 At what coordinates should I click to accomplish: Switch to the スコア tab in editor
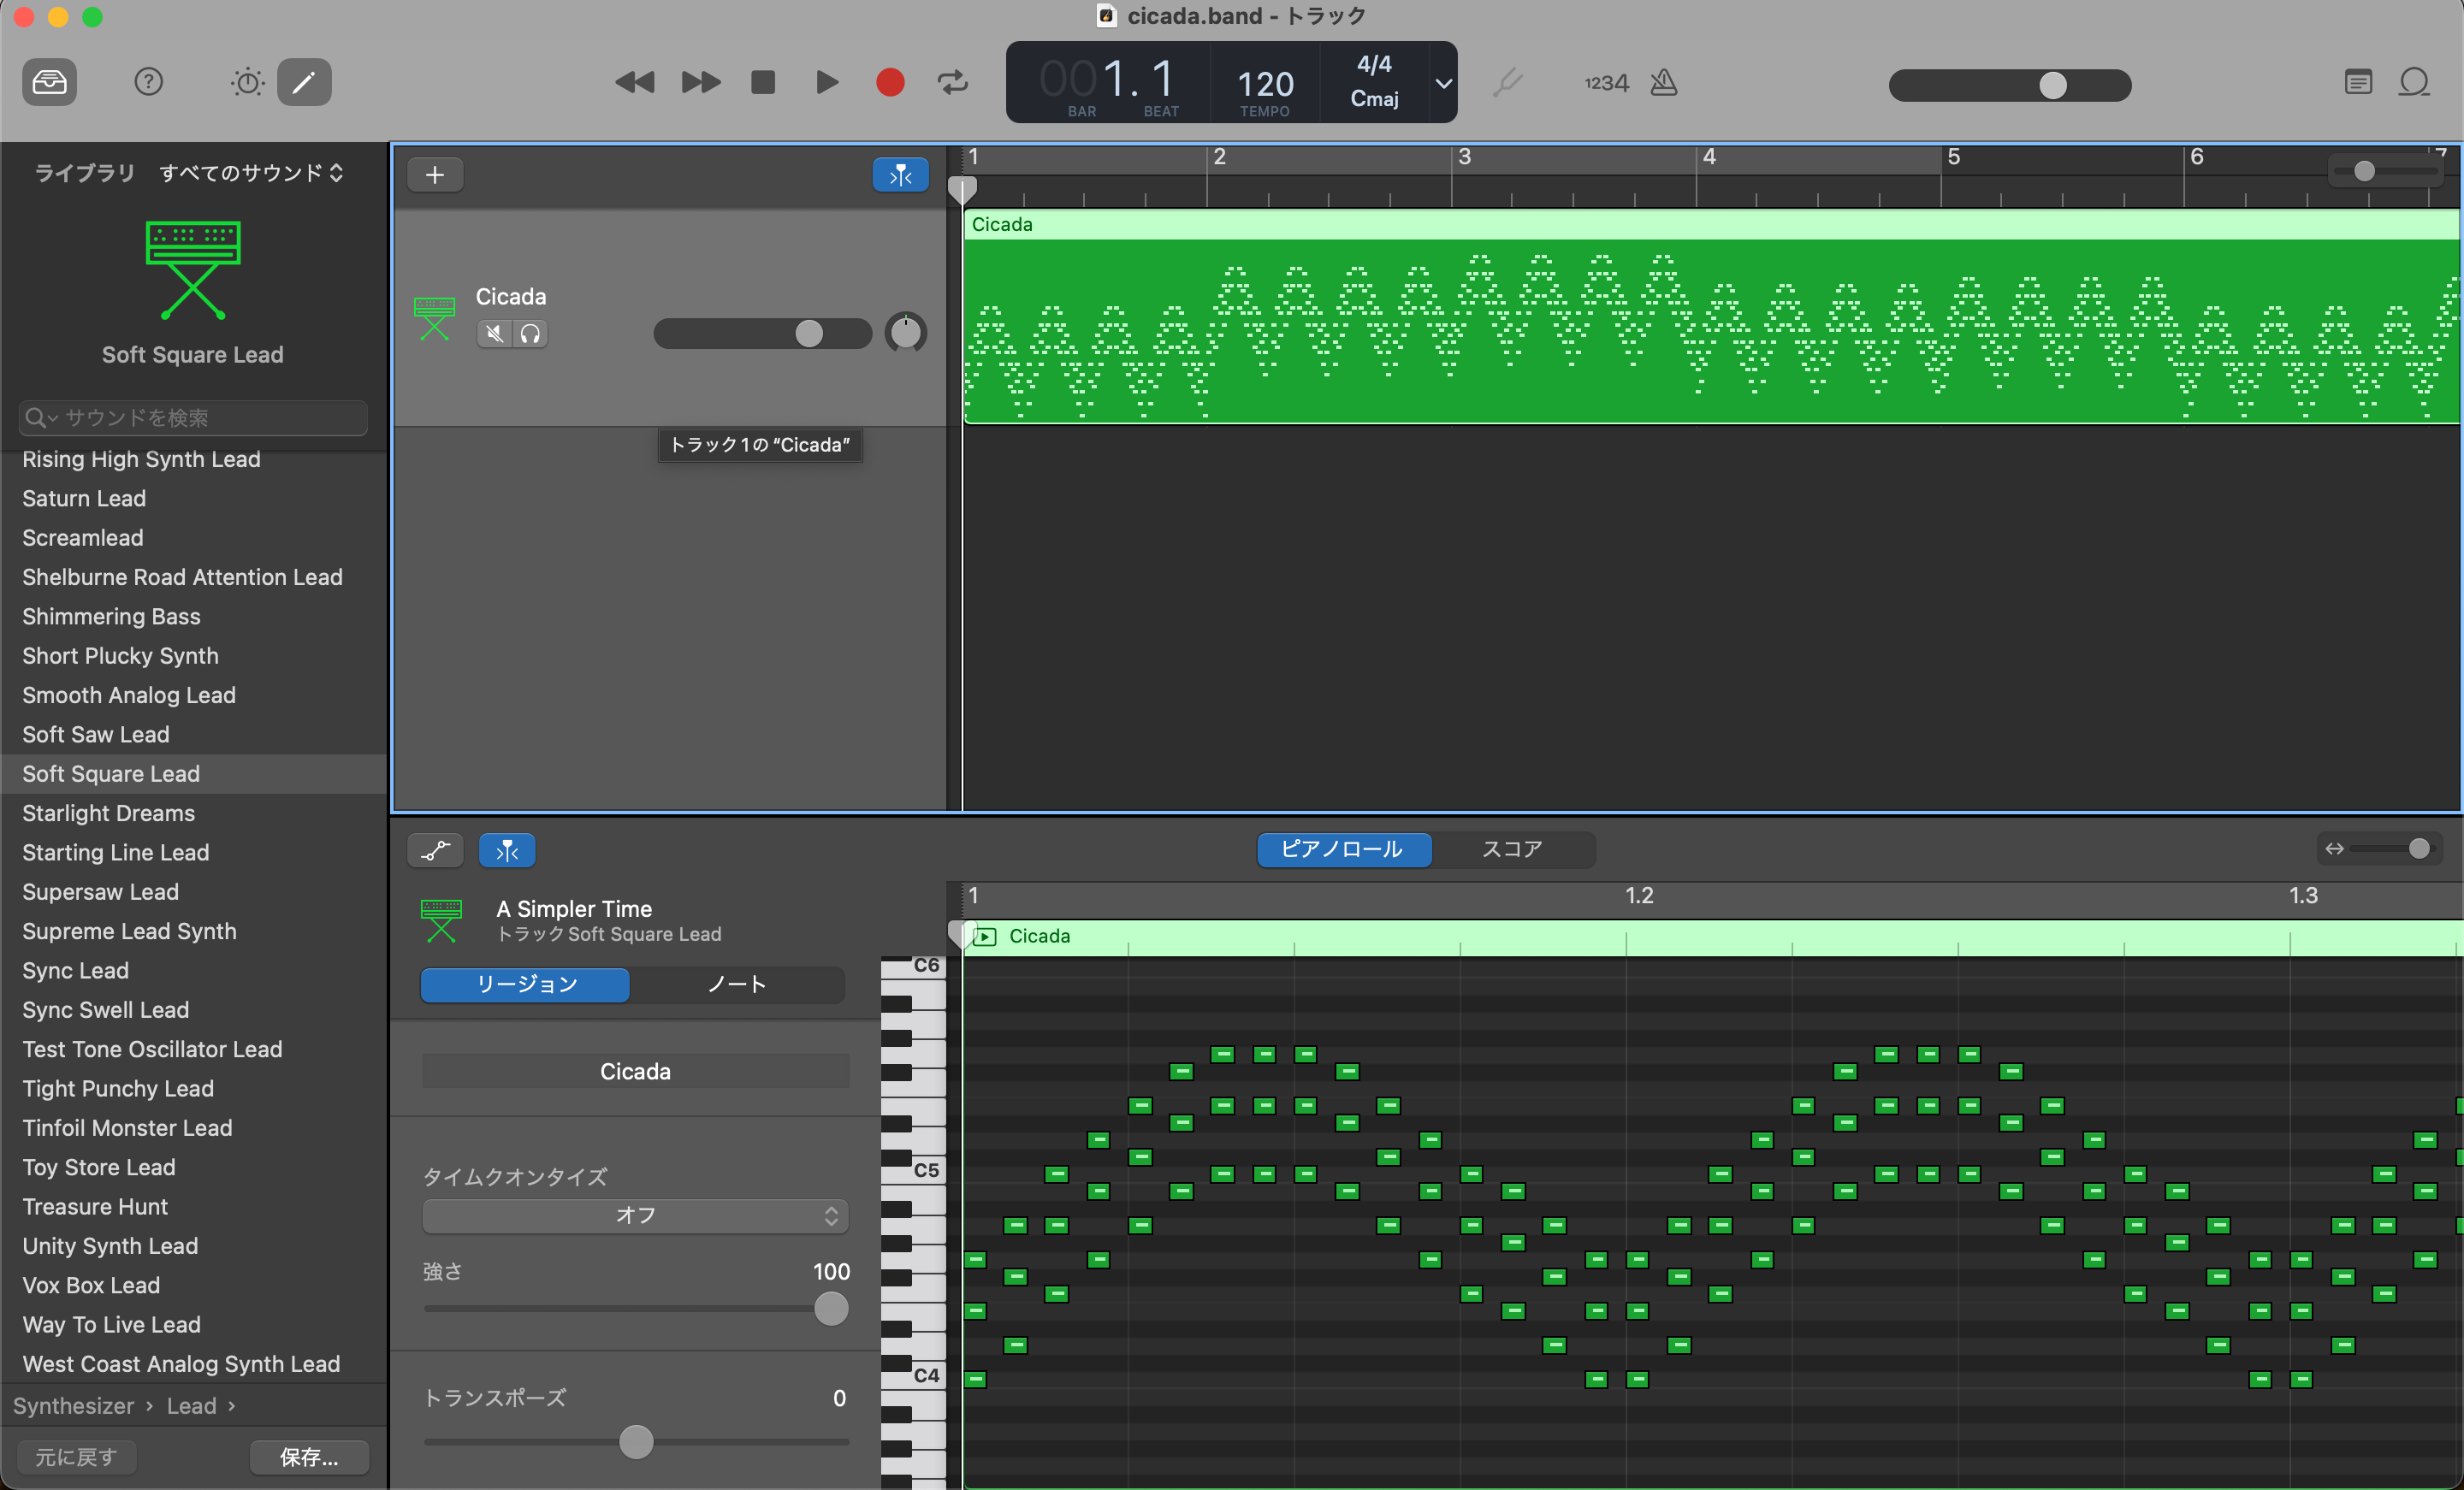click(x=1512, y=851)
